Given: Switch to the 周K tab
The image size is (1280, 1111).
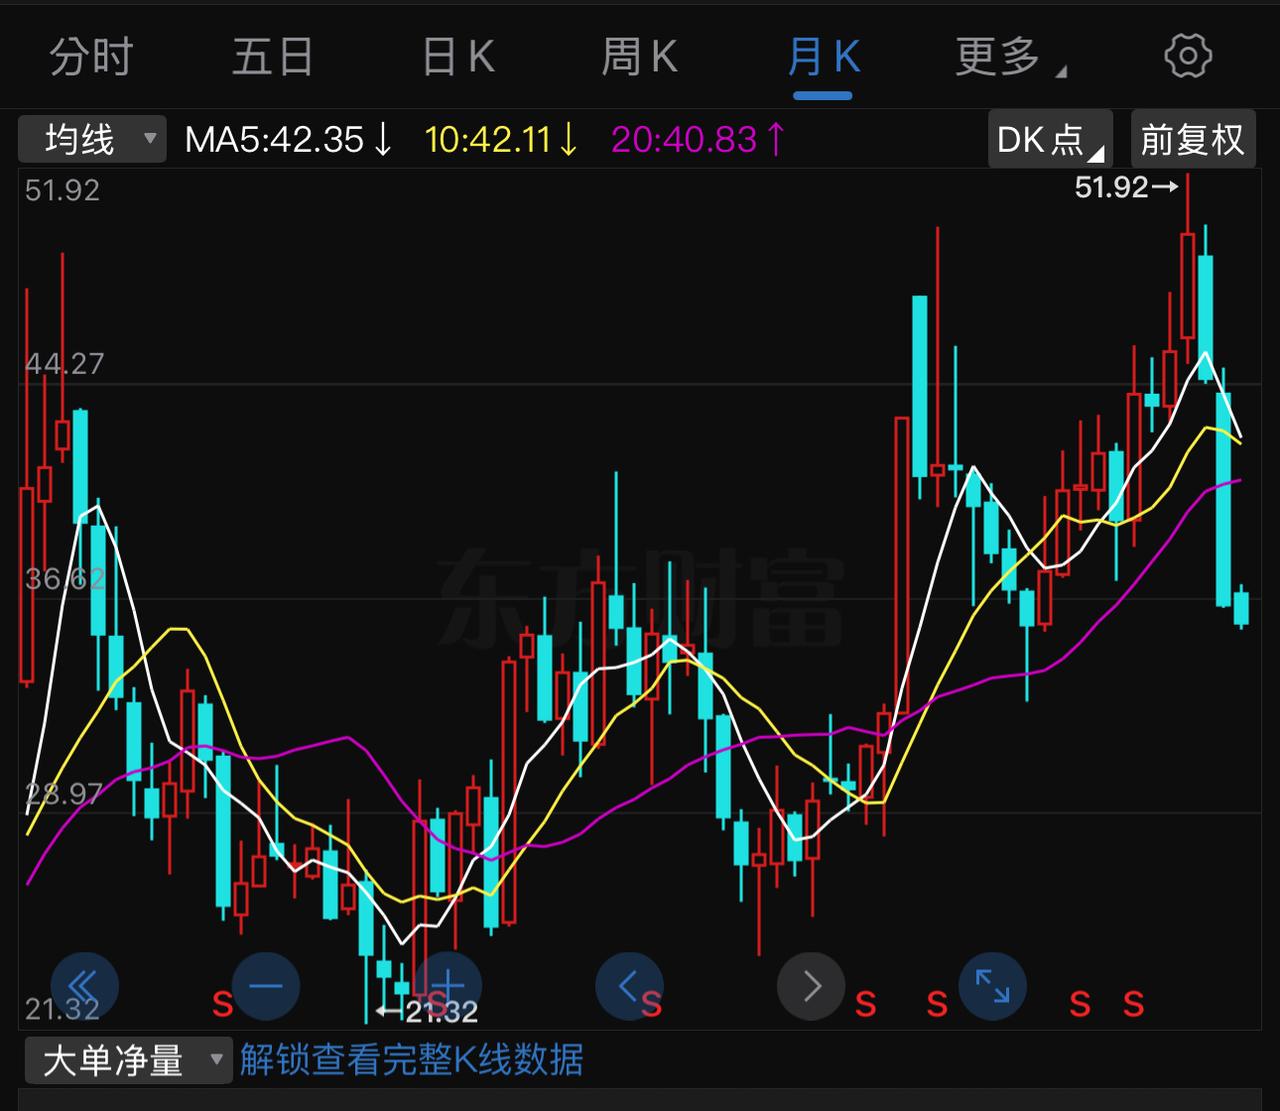Looking at the screenshot, I should [640, 57].
